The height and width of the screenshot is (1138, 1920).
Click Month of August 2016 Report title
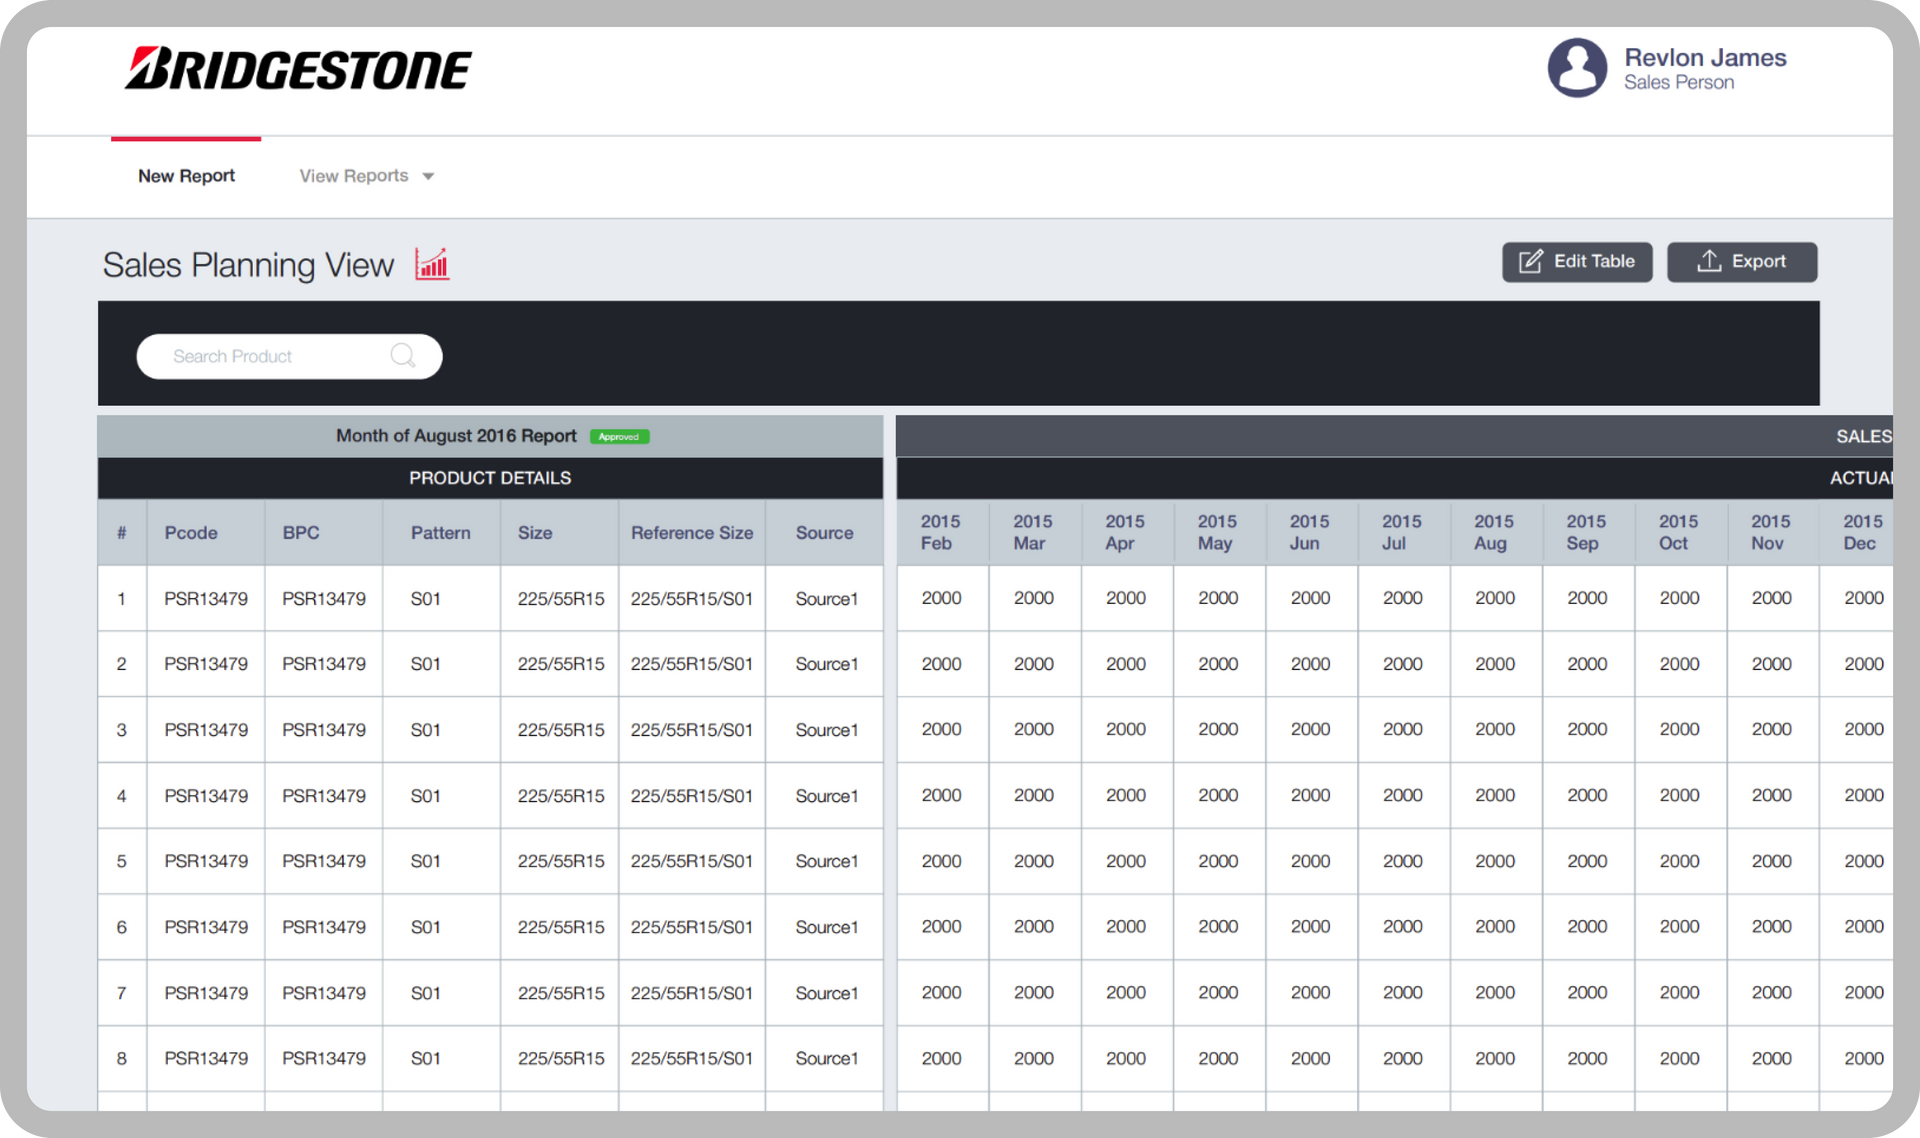[x=456, y=436]
